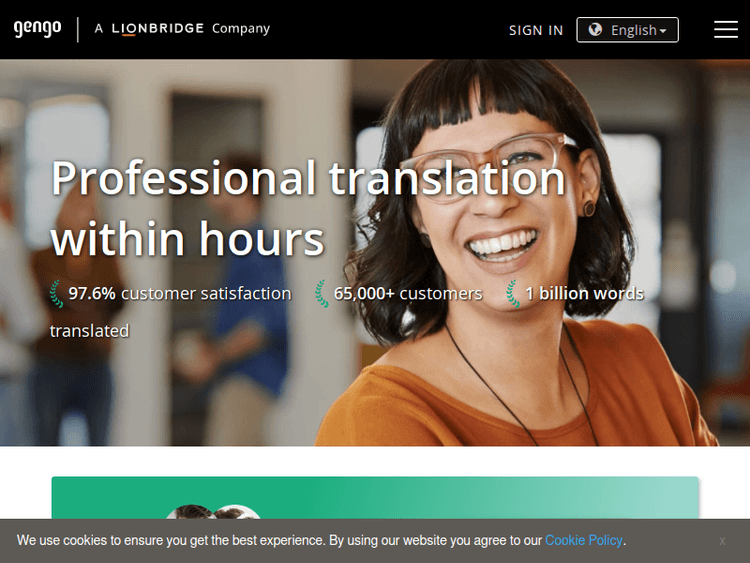This screenshot has width=750, height=563.
Task: Click laurel icon beside customer satisfaction
Action: 56,293
